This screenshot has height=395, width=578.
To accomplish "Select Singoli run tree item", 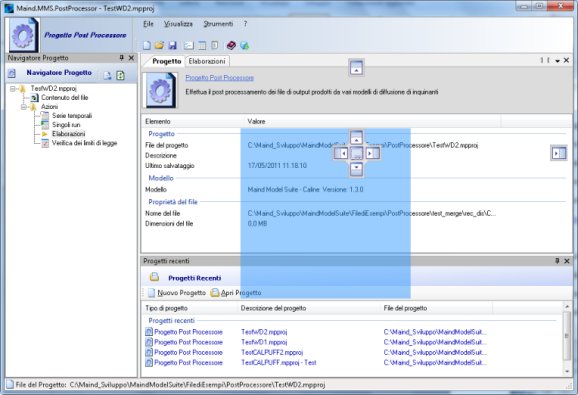I will (66, 125).
